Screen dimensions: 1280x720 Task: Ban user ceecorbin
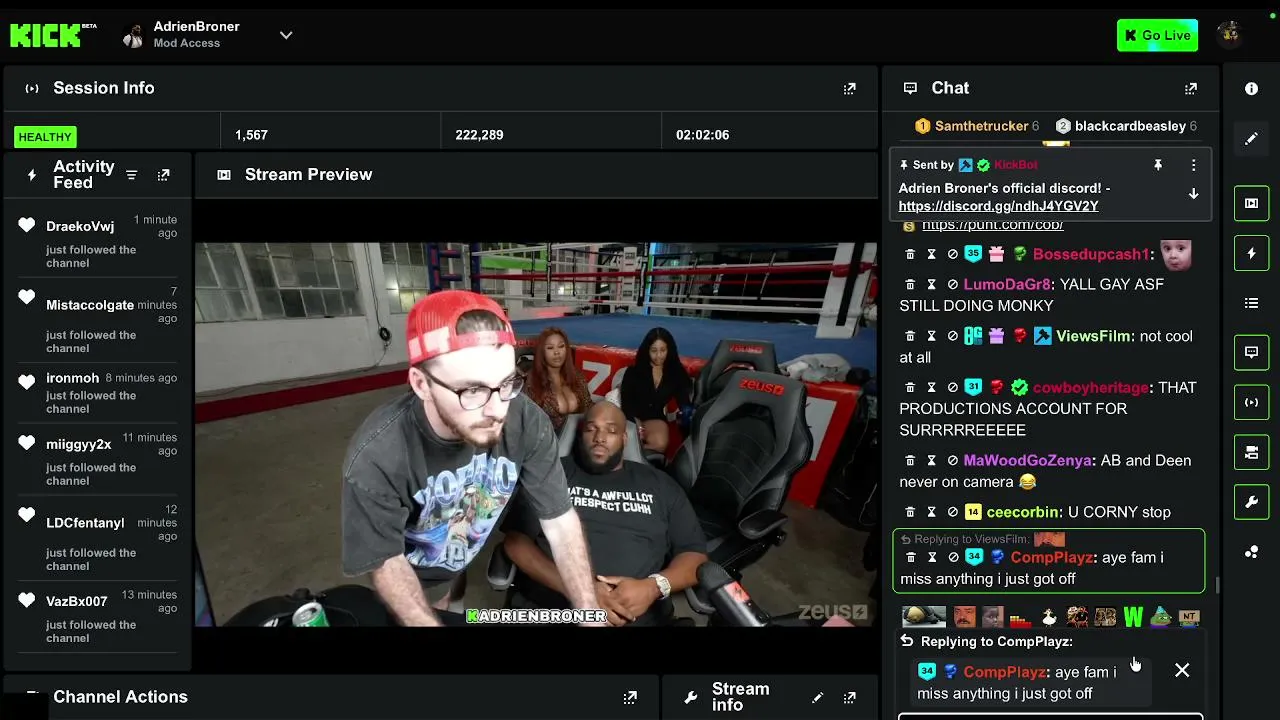point(952,512)
